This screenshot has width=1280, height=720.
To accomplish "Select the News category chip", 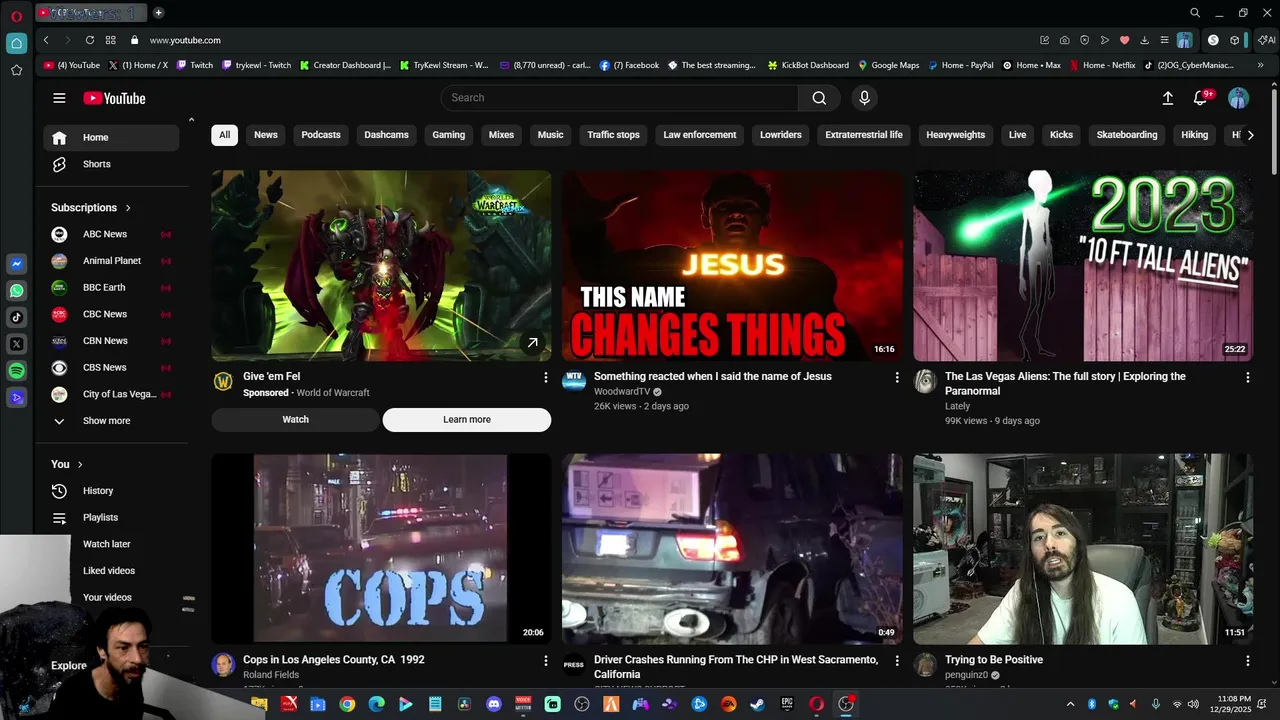I will [266, 135].
